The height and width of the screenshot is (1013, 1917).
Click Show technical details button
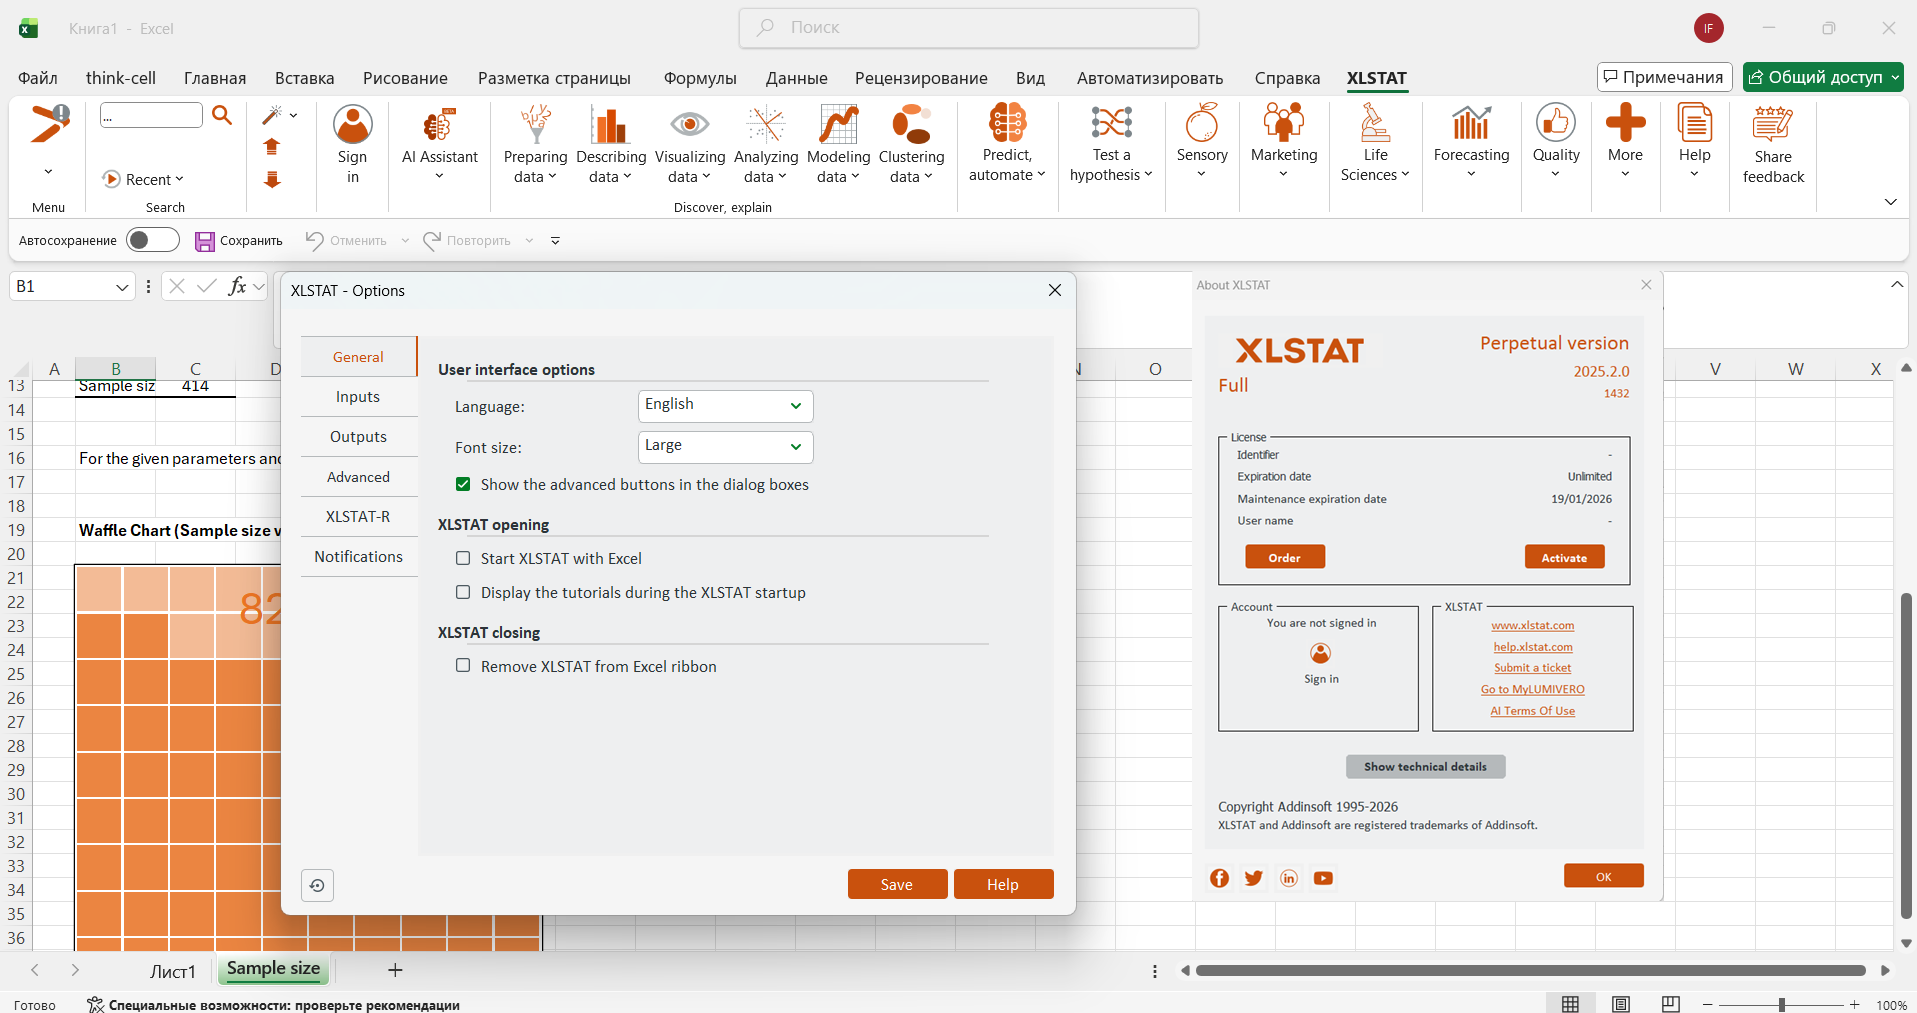click(x=1425, y=767)
